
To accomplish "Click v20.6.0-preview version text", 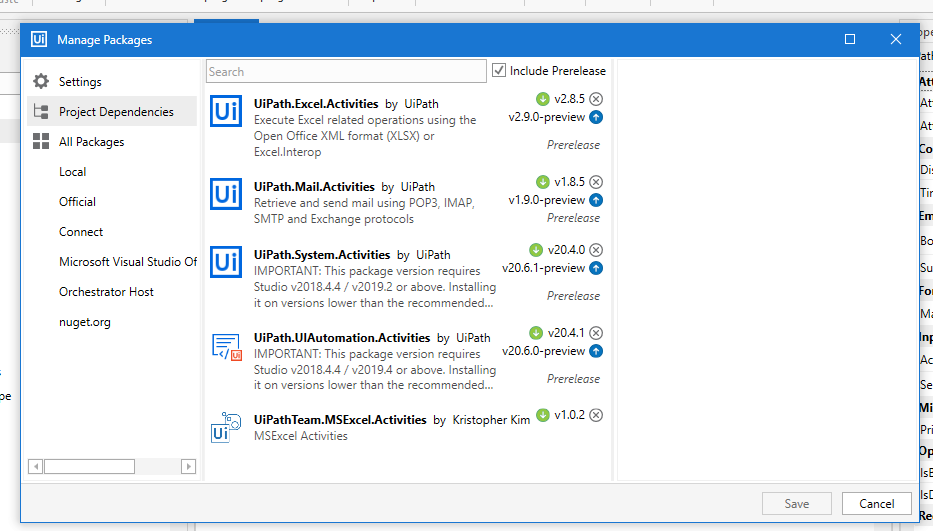I will [x=544, y=351].
